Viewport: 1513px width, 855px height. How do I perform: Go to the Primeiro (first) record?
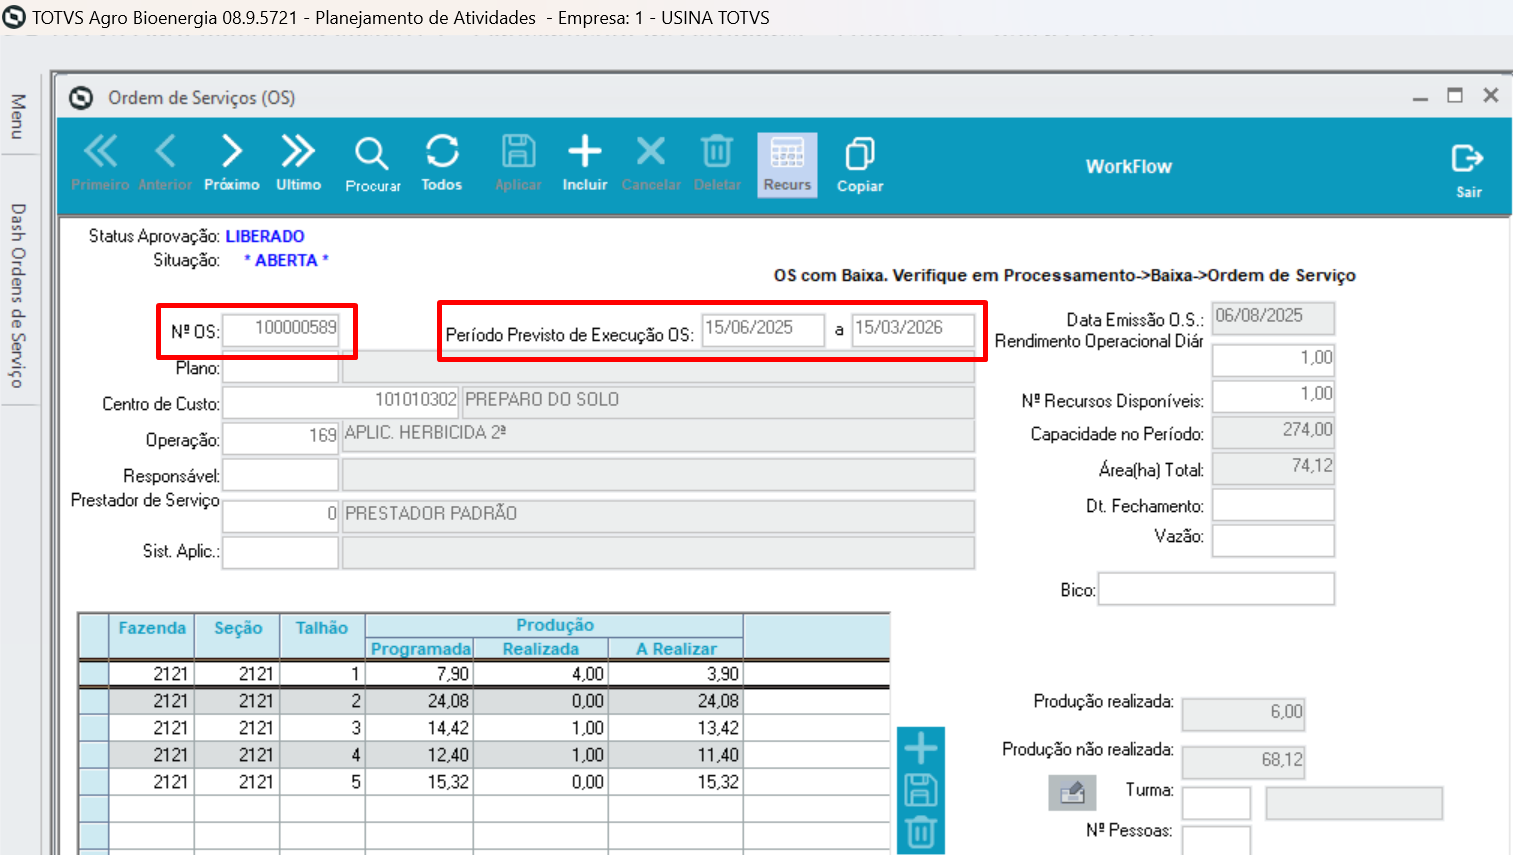pyautogui.click(x=100, y=163)
